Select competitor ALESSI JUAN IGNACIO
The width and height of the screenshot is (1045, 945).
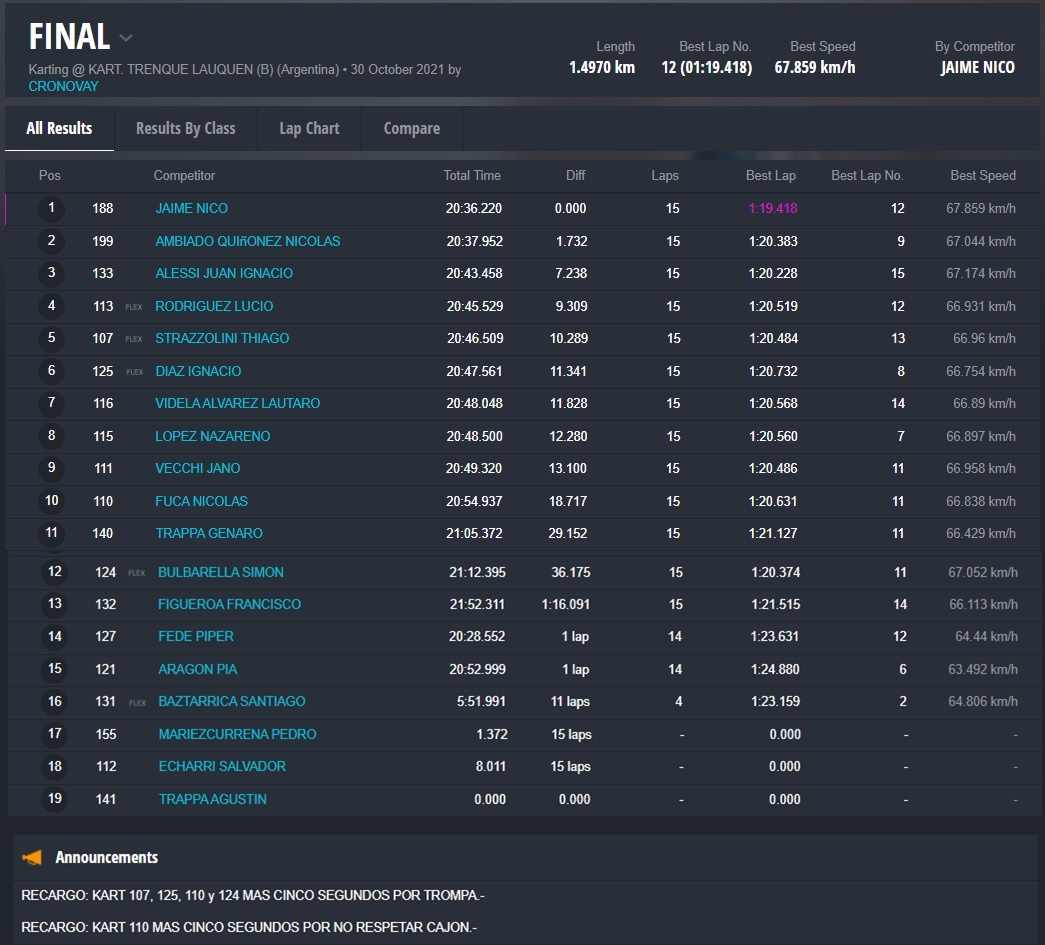pyautogui.click(x=224, y=273)
